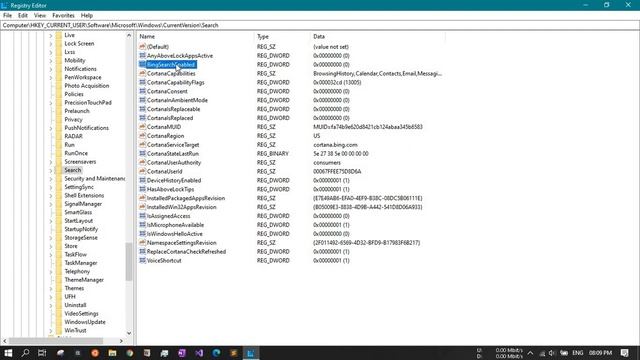Open the Edit menu
The image size is (640, 360).
(x=23, y=16)
